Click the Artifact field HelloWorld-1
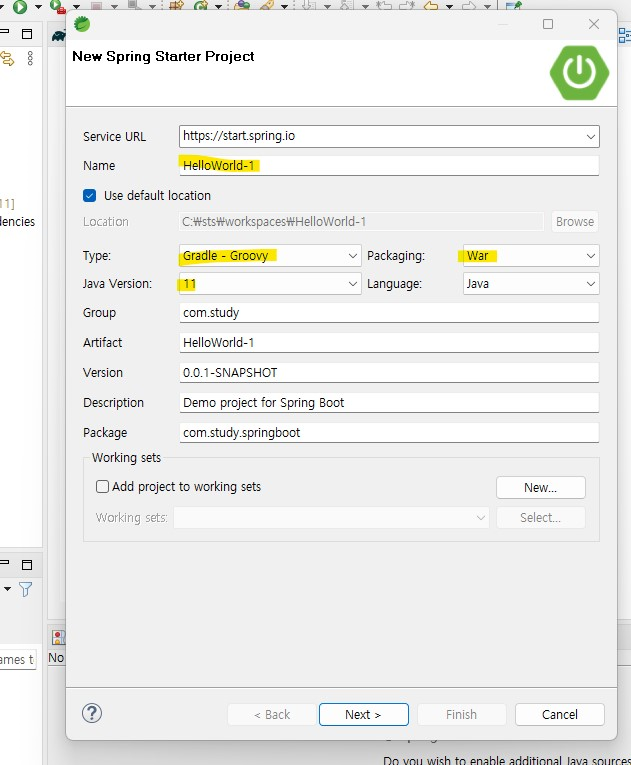This screenshot has height=765, width=631. 389,342
